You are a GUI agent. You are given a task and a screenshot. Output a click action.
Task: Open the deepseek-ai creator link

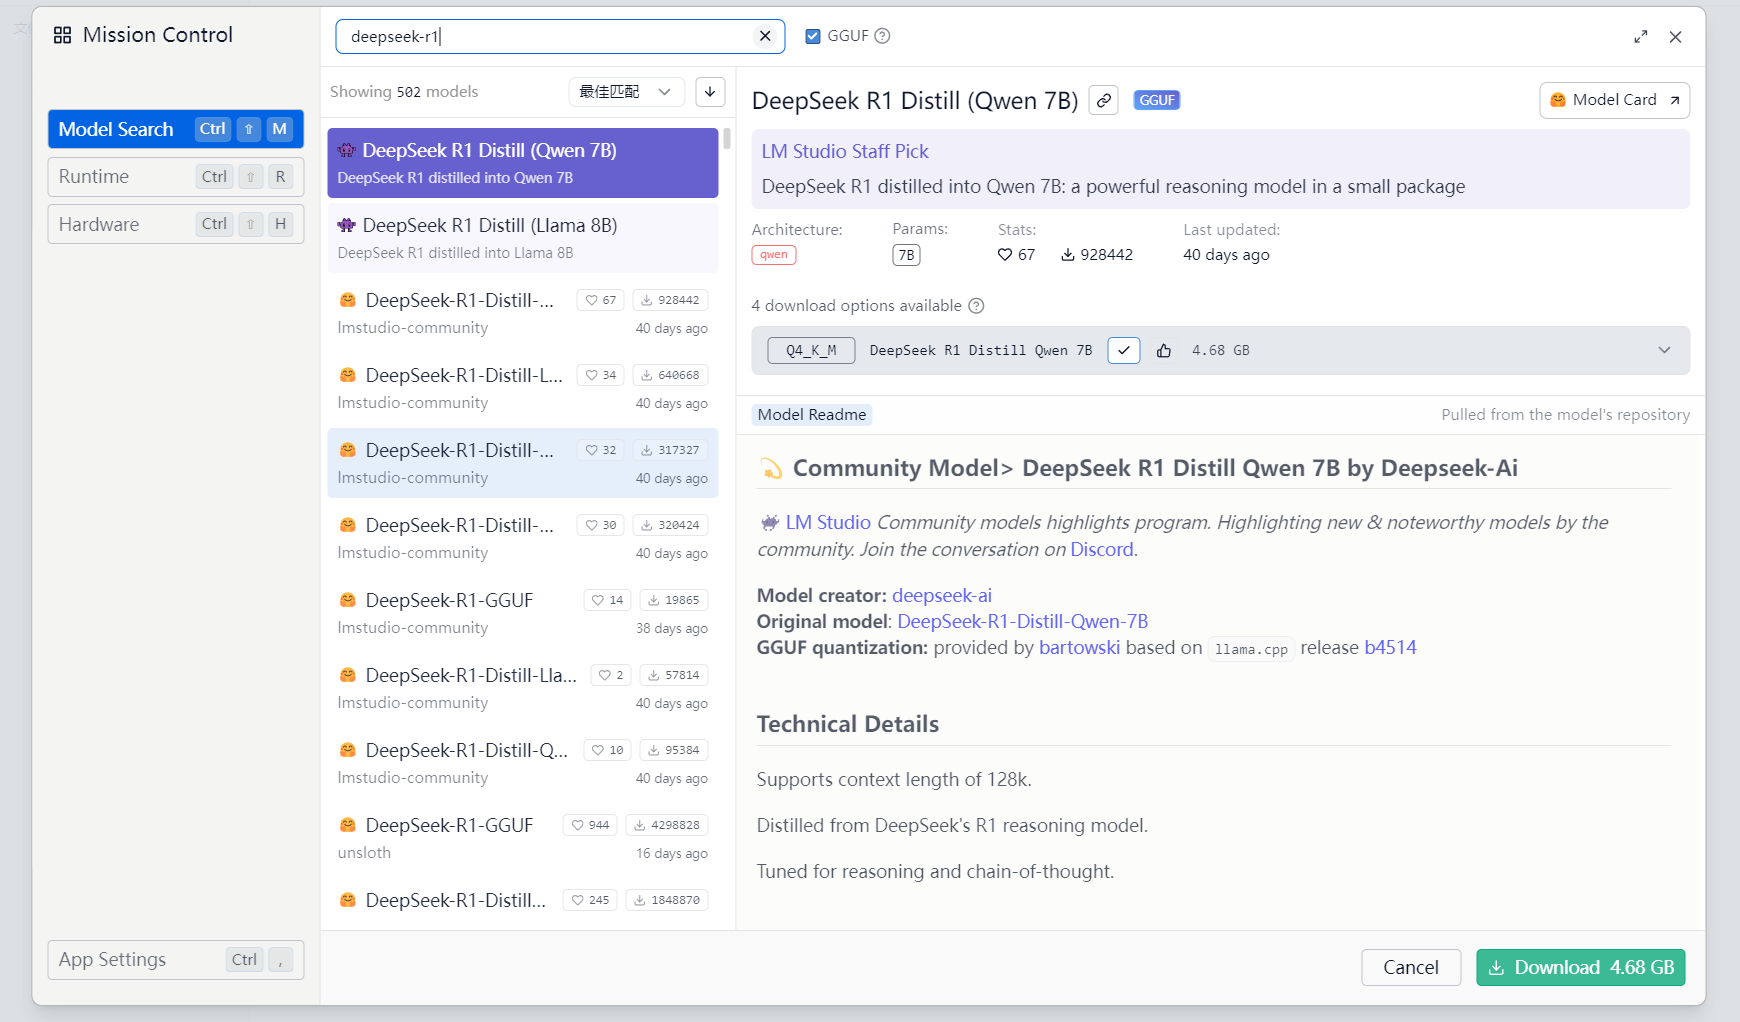(x=942, y=595)
